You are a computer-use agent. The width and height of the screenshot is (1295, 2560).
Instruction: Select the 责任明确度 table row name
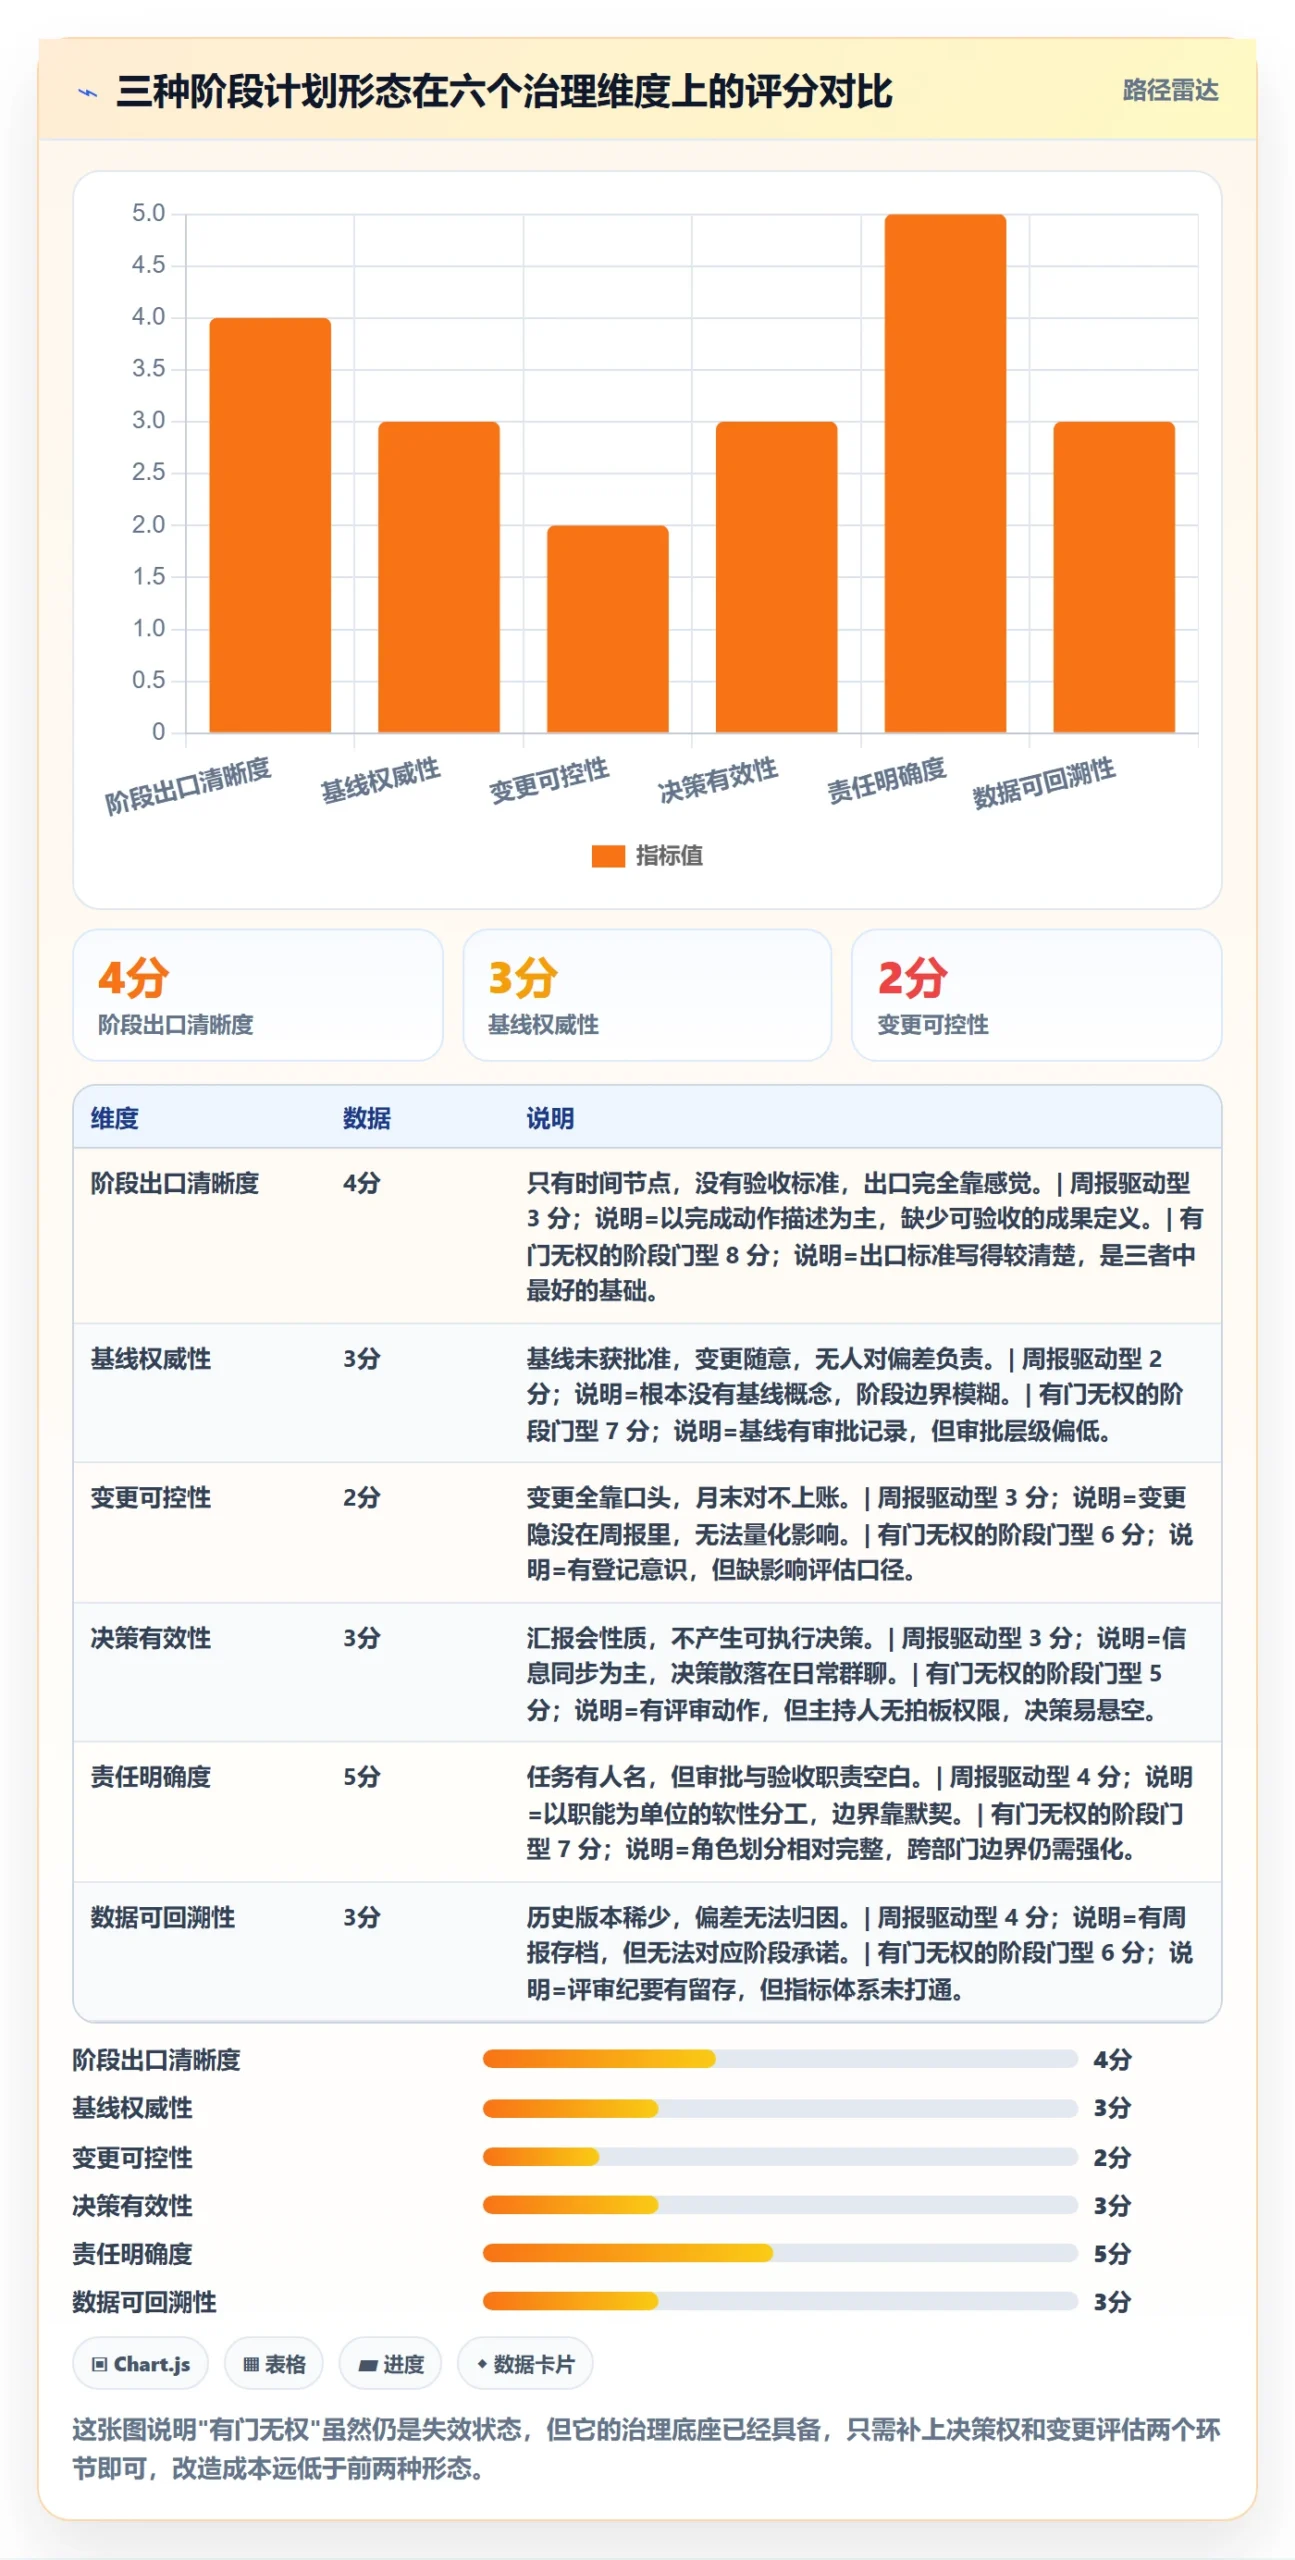point(150,1776)
